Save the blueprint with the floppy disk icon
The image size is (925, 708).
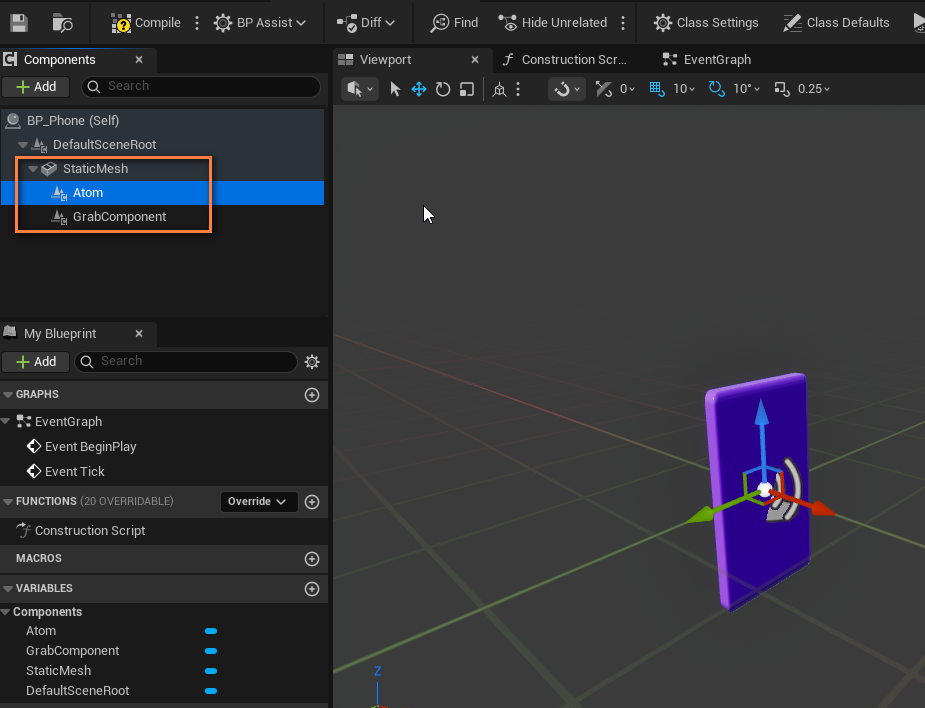(19, 22)
